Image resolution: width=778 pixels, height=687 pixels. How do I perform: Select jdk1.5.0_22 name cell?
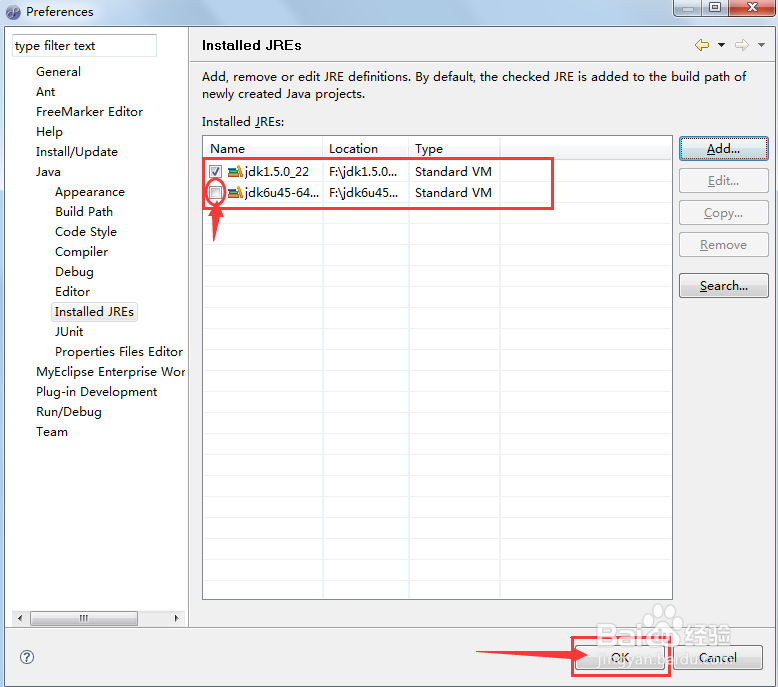[x=276, y=172]
